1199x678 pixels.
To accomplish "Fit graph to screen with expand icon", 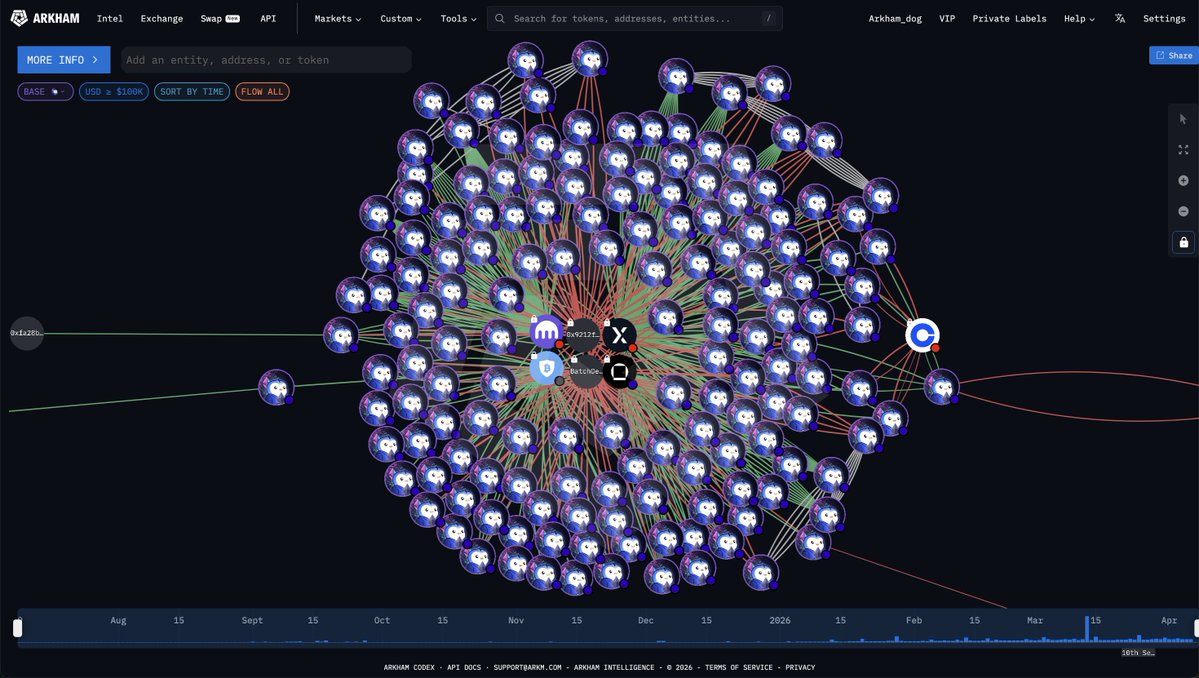I will [1183, 150].
